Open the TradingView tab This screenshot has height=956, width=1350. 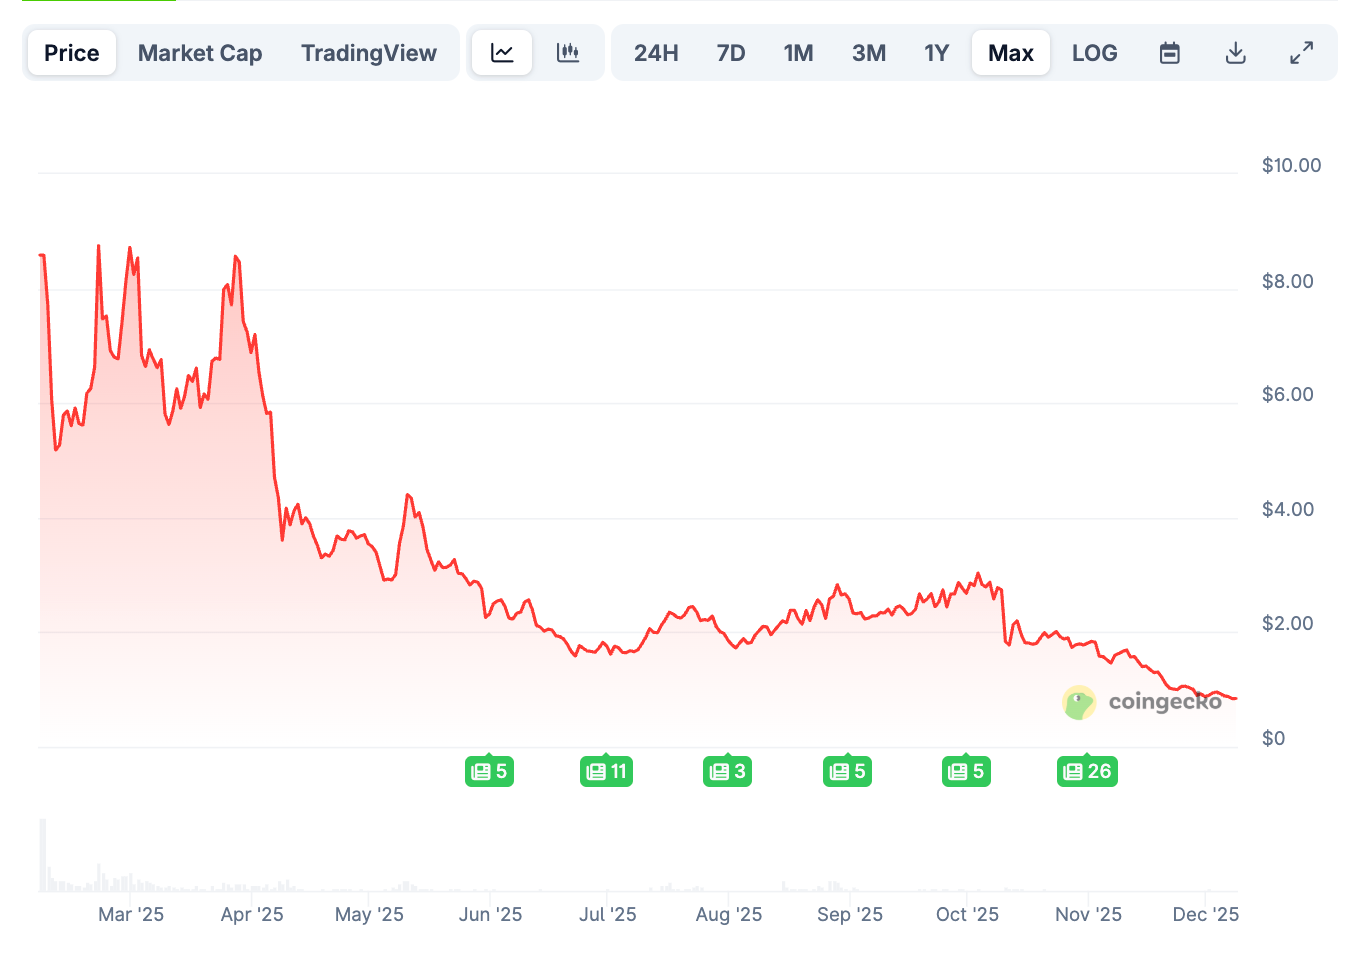[369, 53]
